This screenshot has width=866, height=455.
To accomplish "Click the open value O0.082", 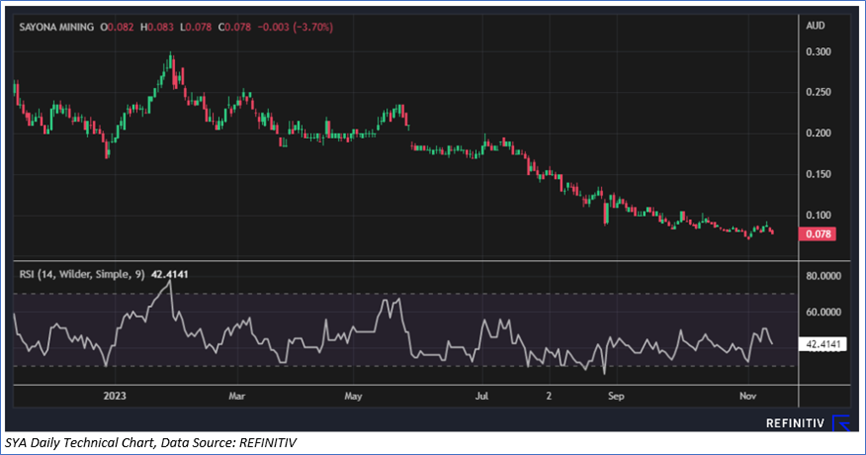I will pos(117,27).
